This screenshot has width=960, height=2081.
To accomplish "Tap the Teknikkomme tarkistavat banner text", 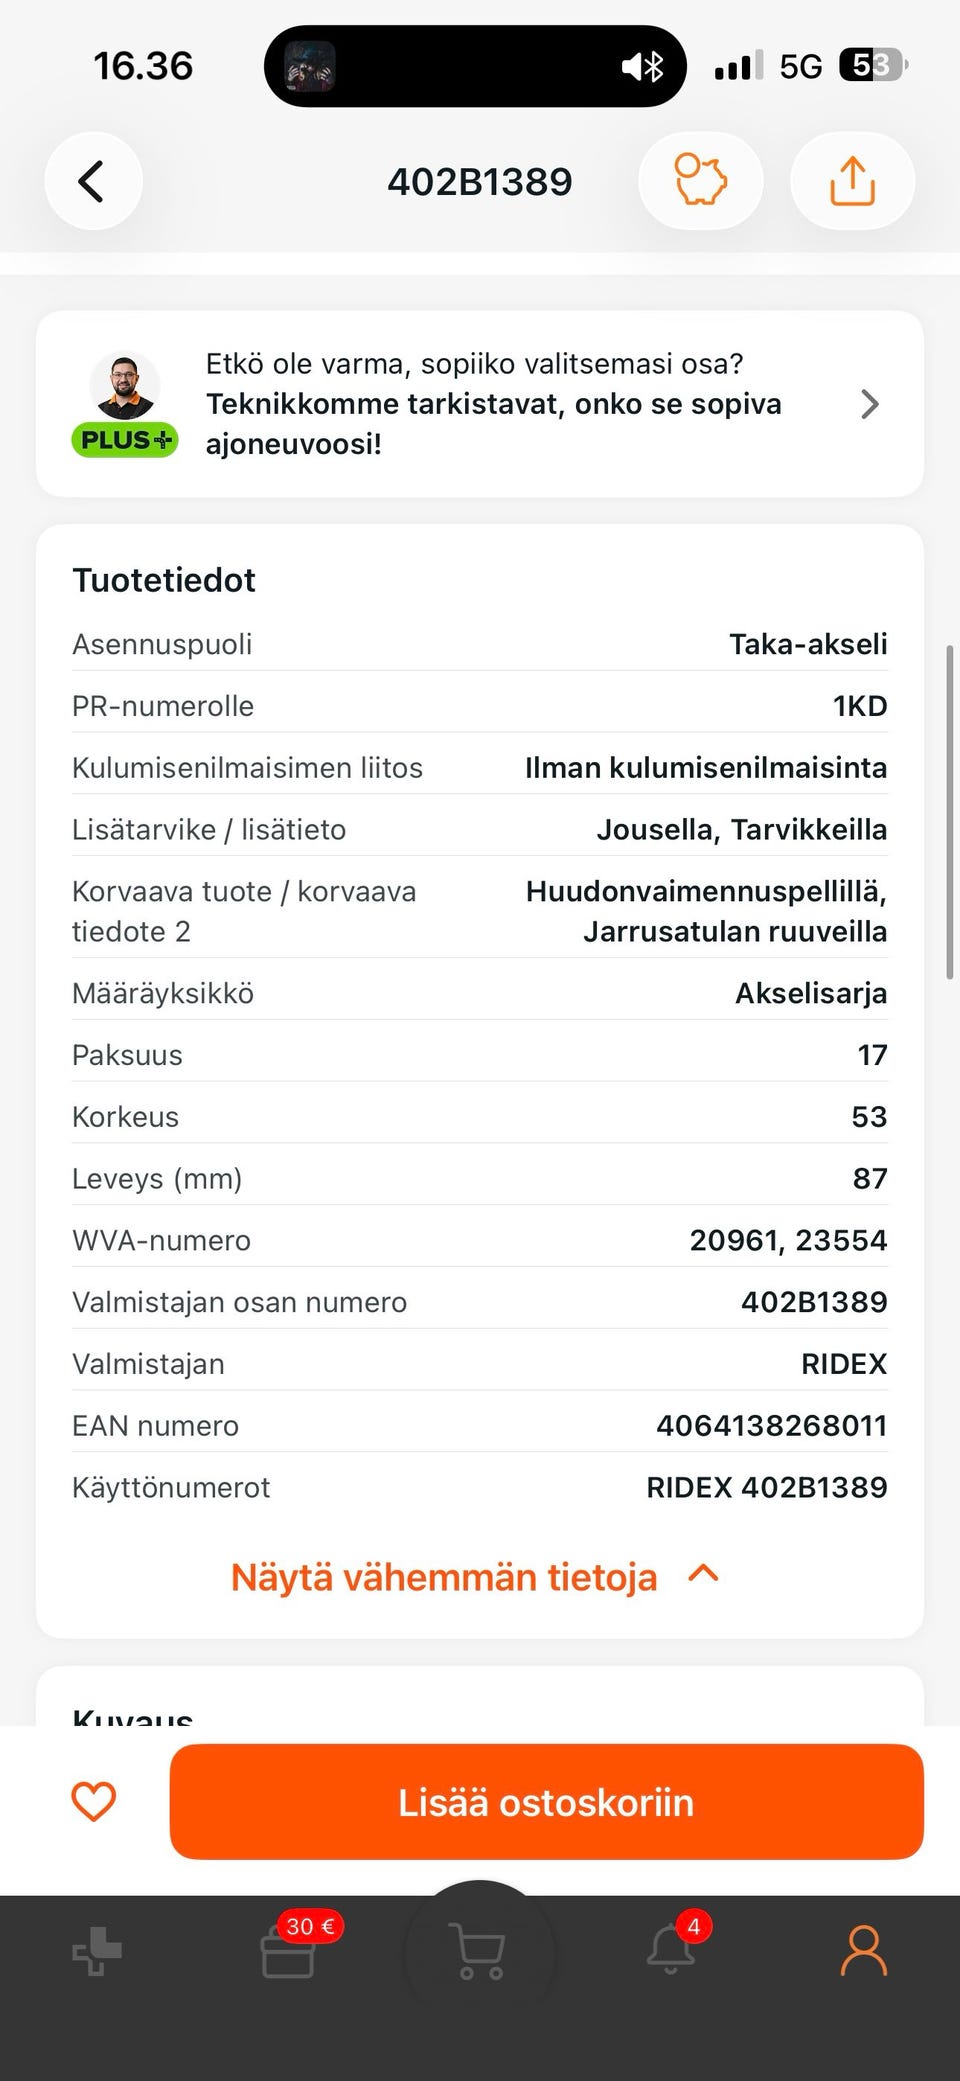I will click(494, 404).
